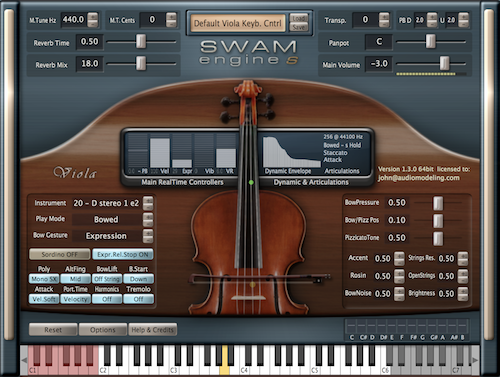Raise M.T. Cents using plus button

click(171, 17)
